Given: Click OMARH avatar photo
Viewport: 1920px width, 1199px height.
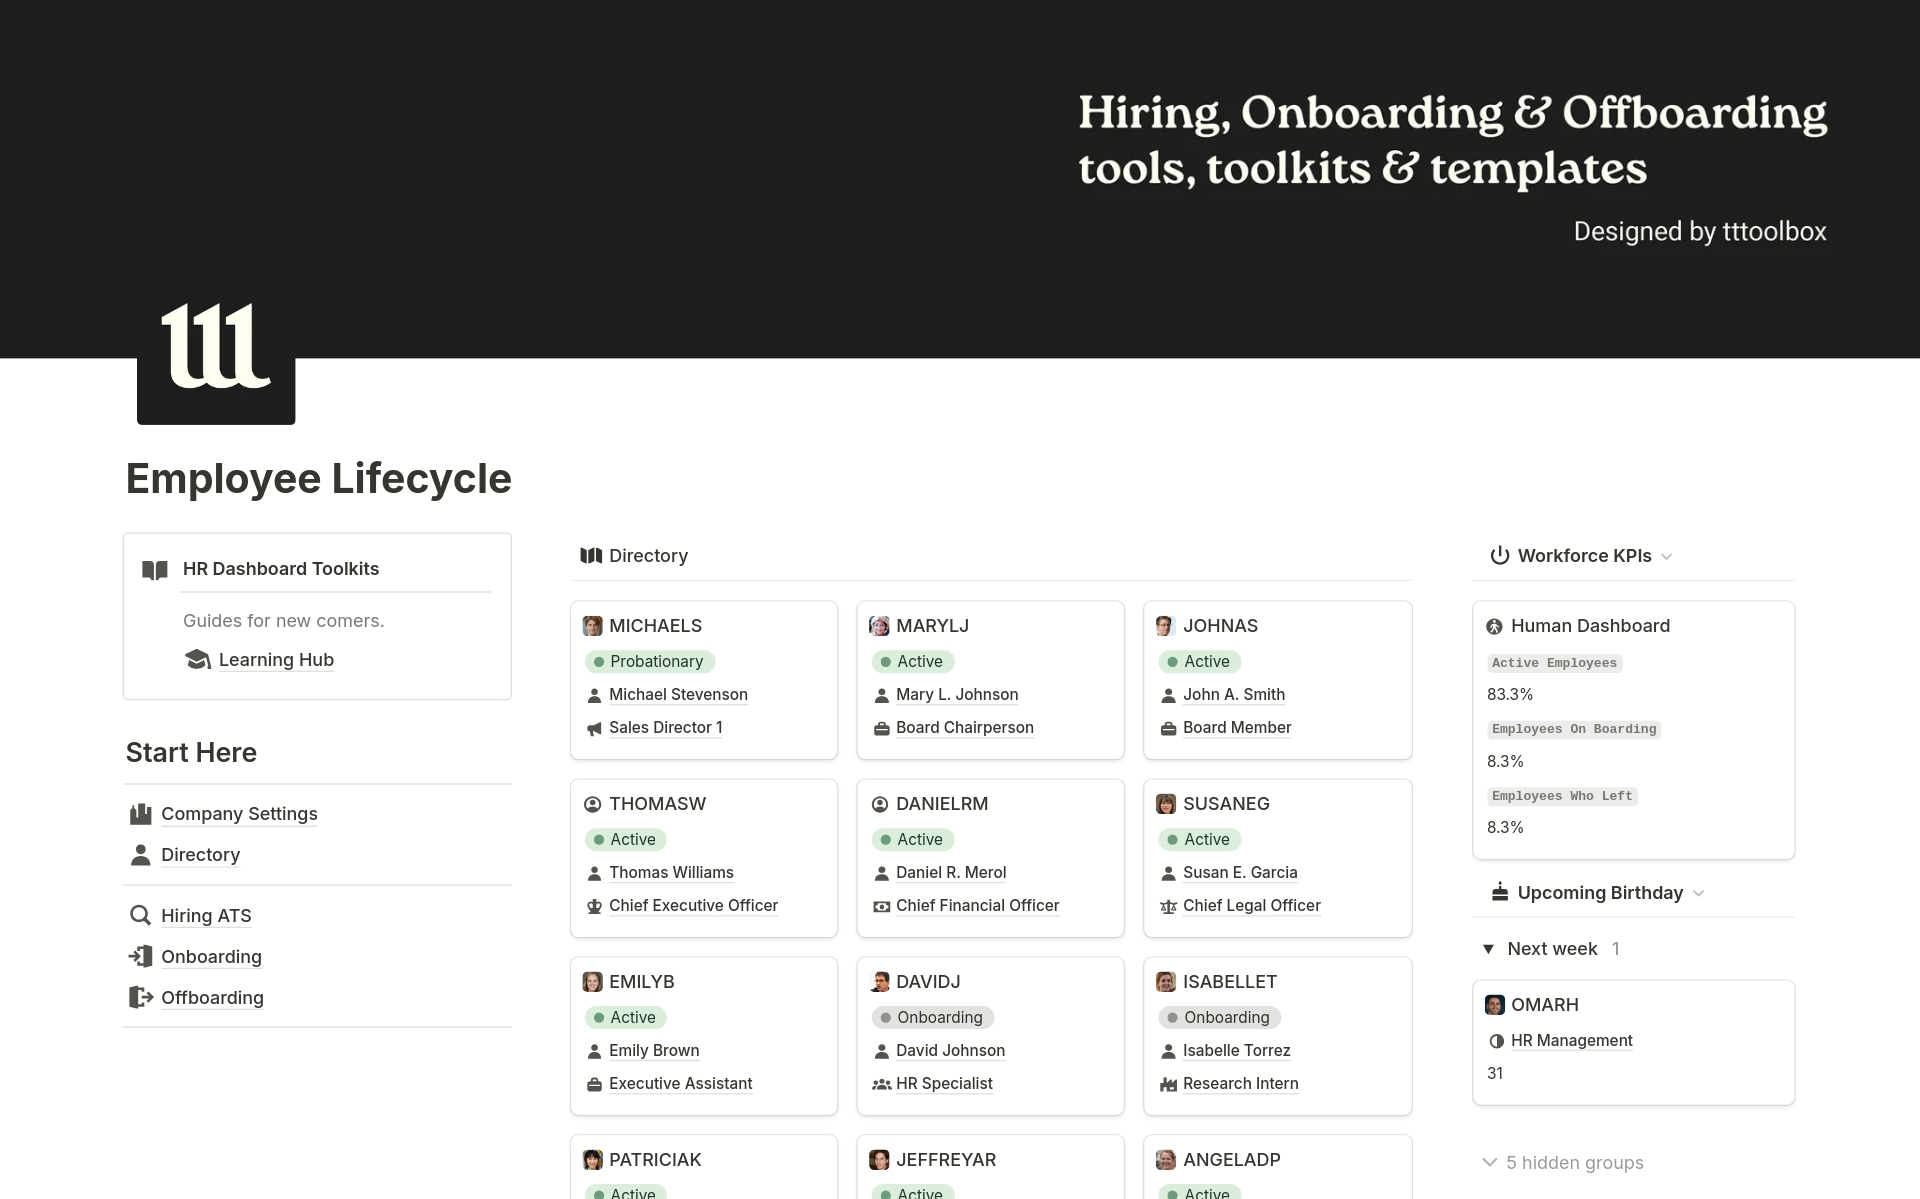Looking at the screenshot, I should click(1495, 1005).
